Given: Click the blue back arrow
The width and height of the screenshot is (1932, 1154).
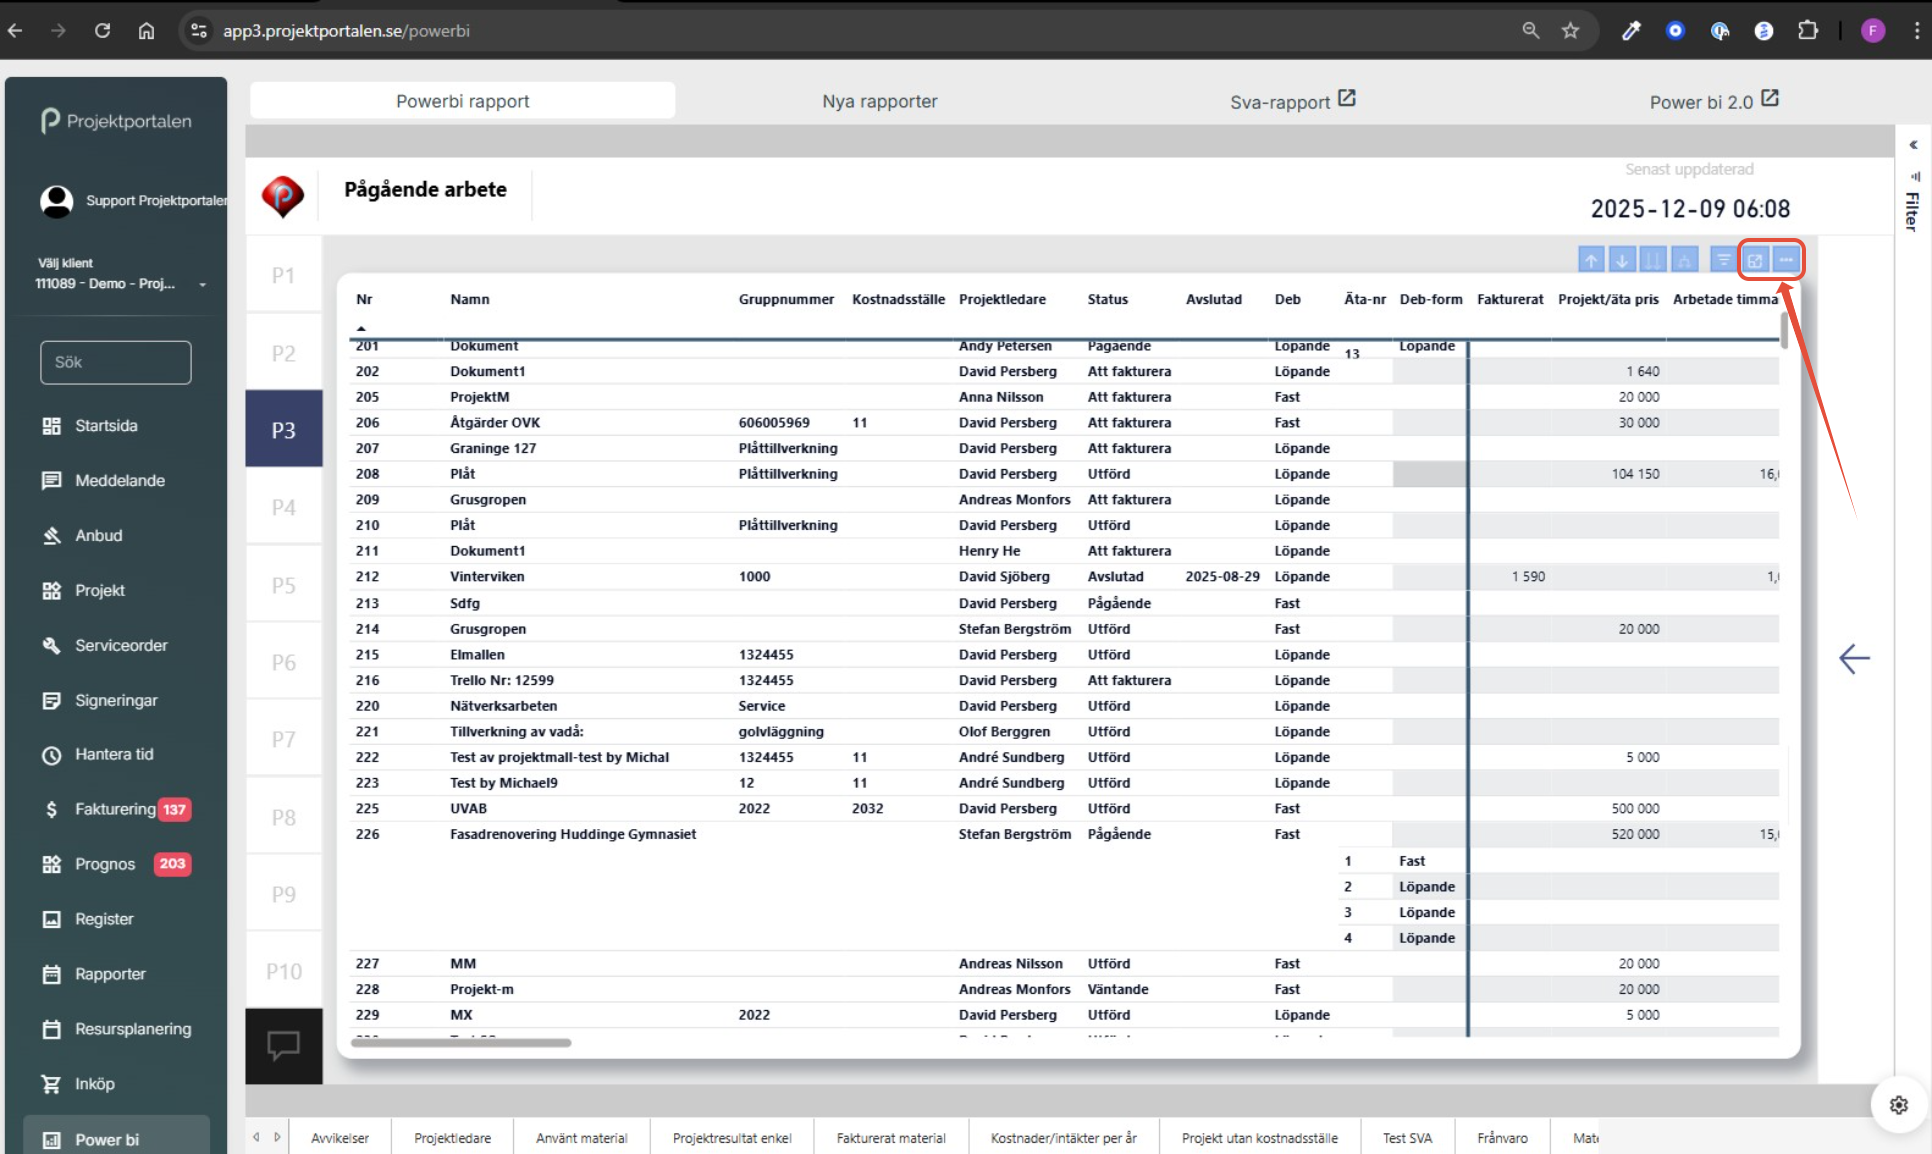Looking at the screenshot, I should click(x=1854, y=658).
